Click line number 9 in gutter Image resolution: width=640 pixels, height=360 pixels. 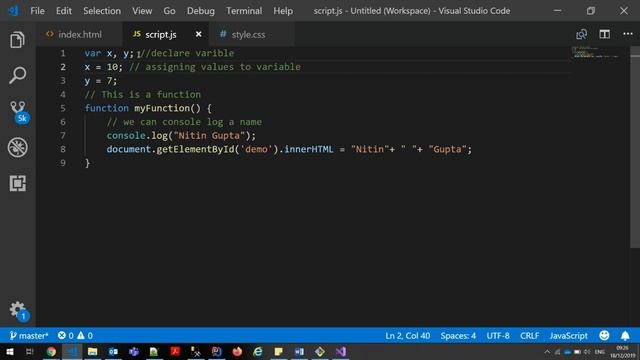coord(63,163)
